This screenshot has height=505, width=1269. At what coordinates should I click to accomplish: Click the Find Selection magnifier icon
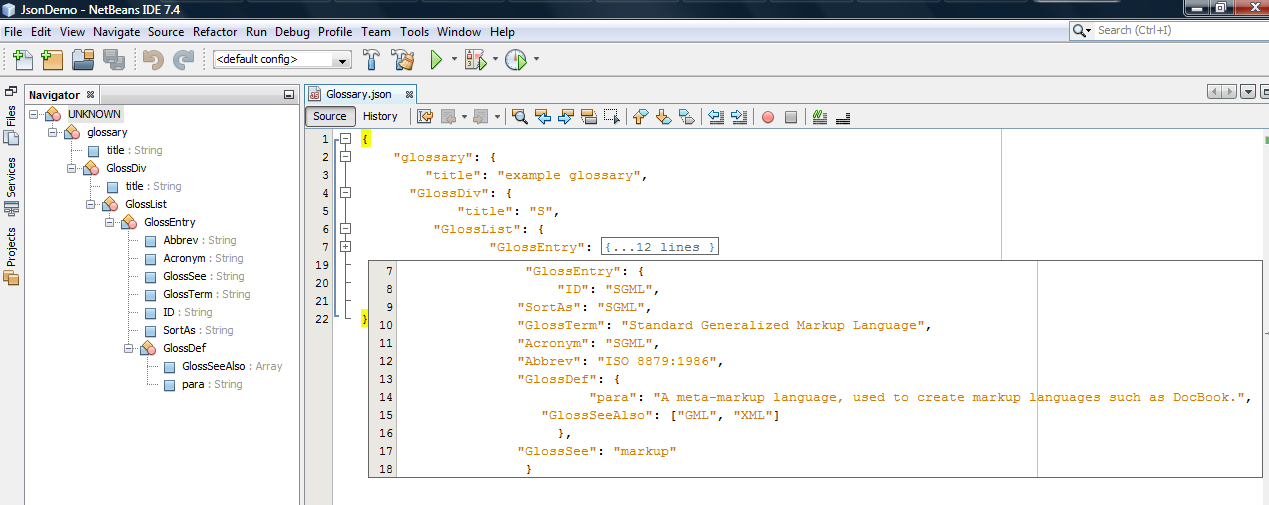point(520,116)
